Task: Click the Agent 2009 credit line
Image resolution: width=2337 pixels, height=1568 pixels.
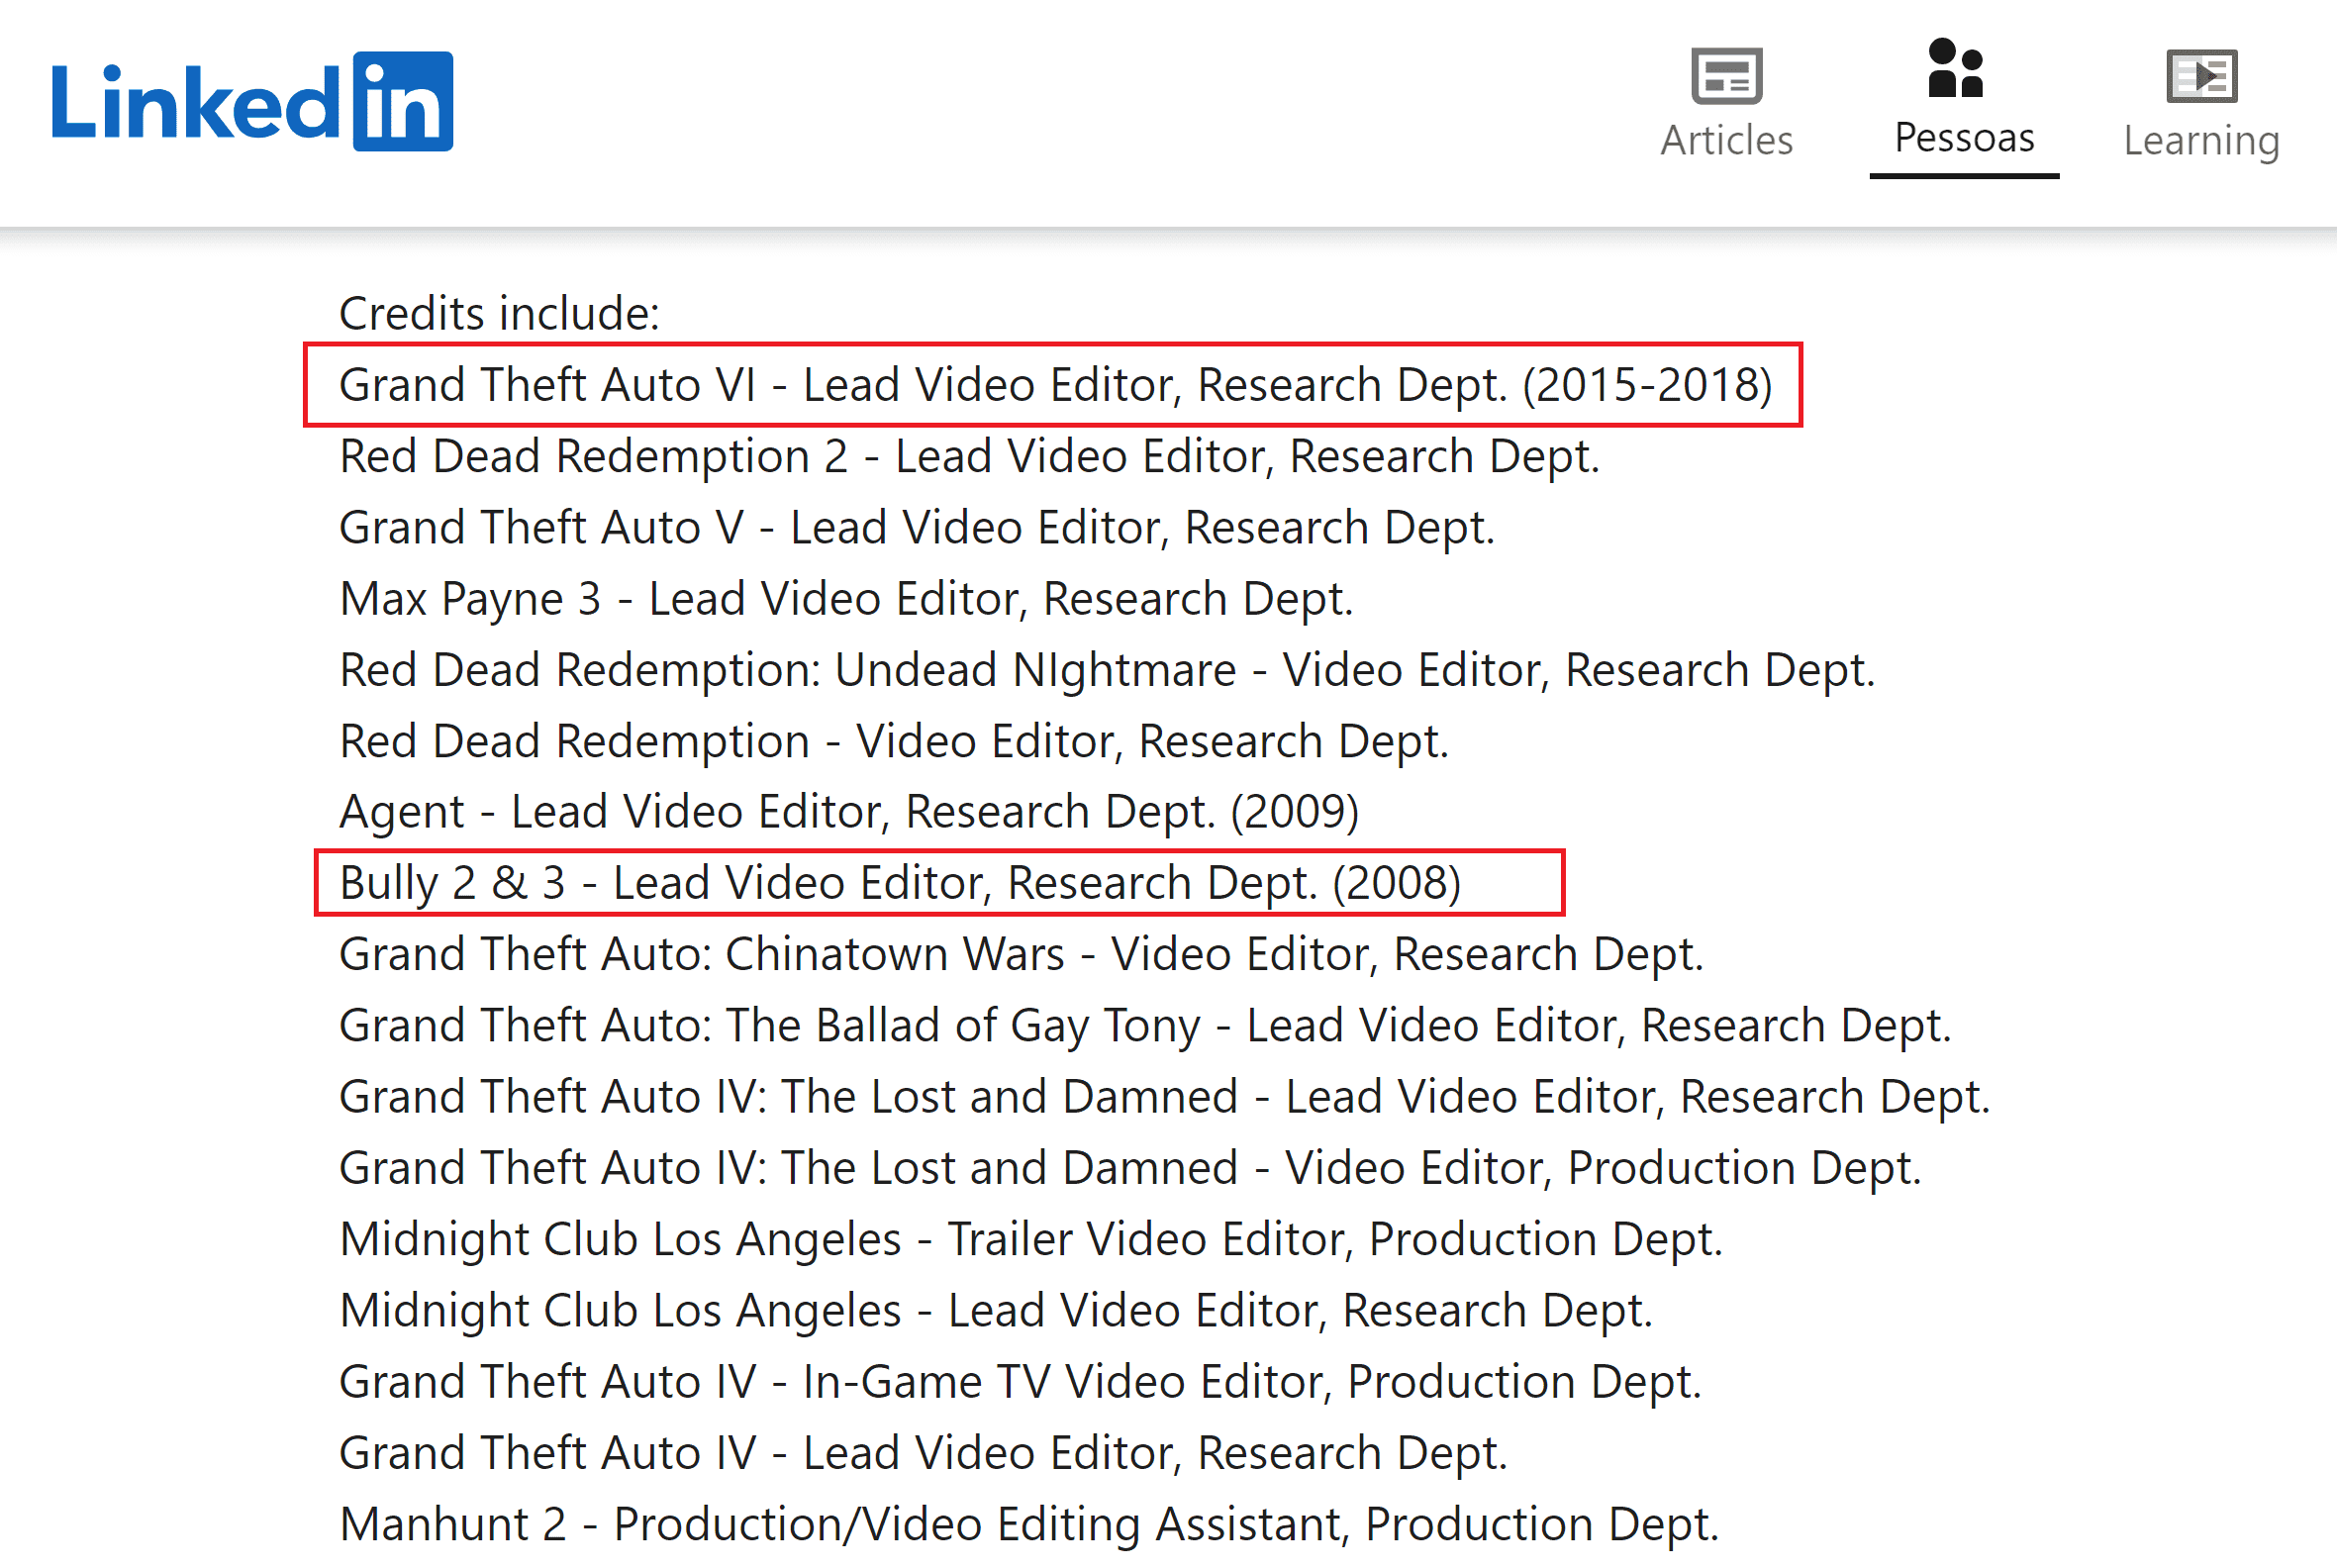Action: [848, 811]
